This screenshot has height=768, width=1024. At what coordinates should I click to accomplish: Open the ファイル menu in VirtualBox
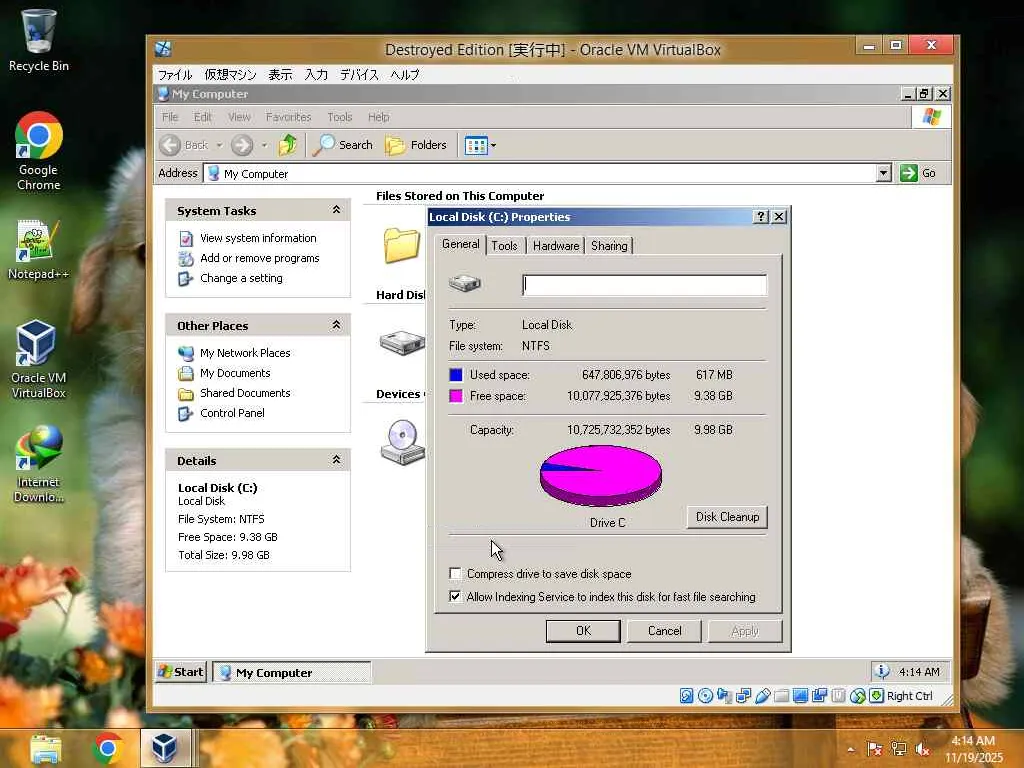(x=175, y=74)
